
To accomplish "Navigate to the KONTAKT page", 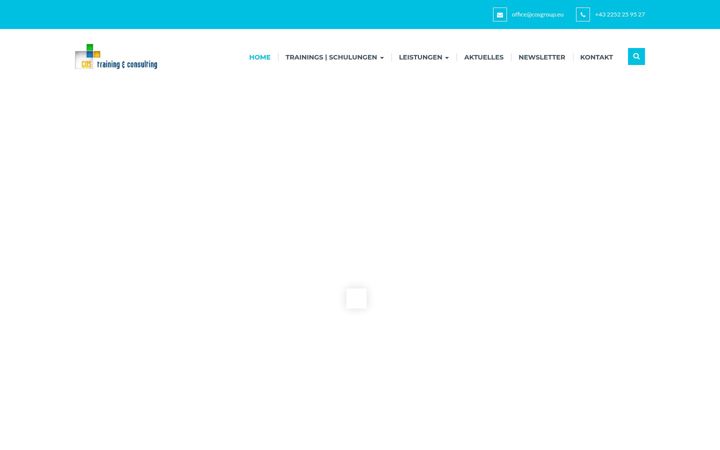I will click(x=596, y=57).
